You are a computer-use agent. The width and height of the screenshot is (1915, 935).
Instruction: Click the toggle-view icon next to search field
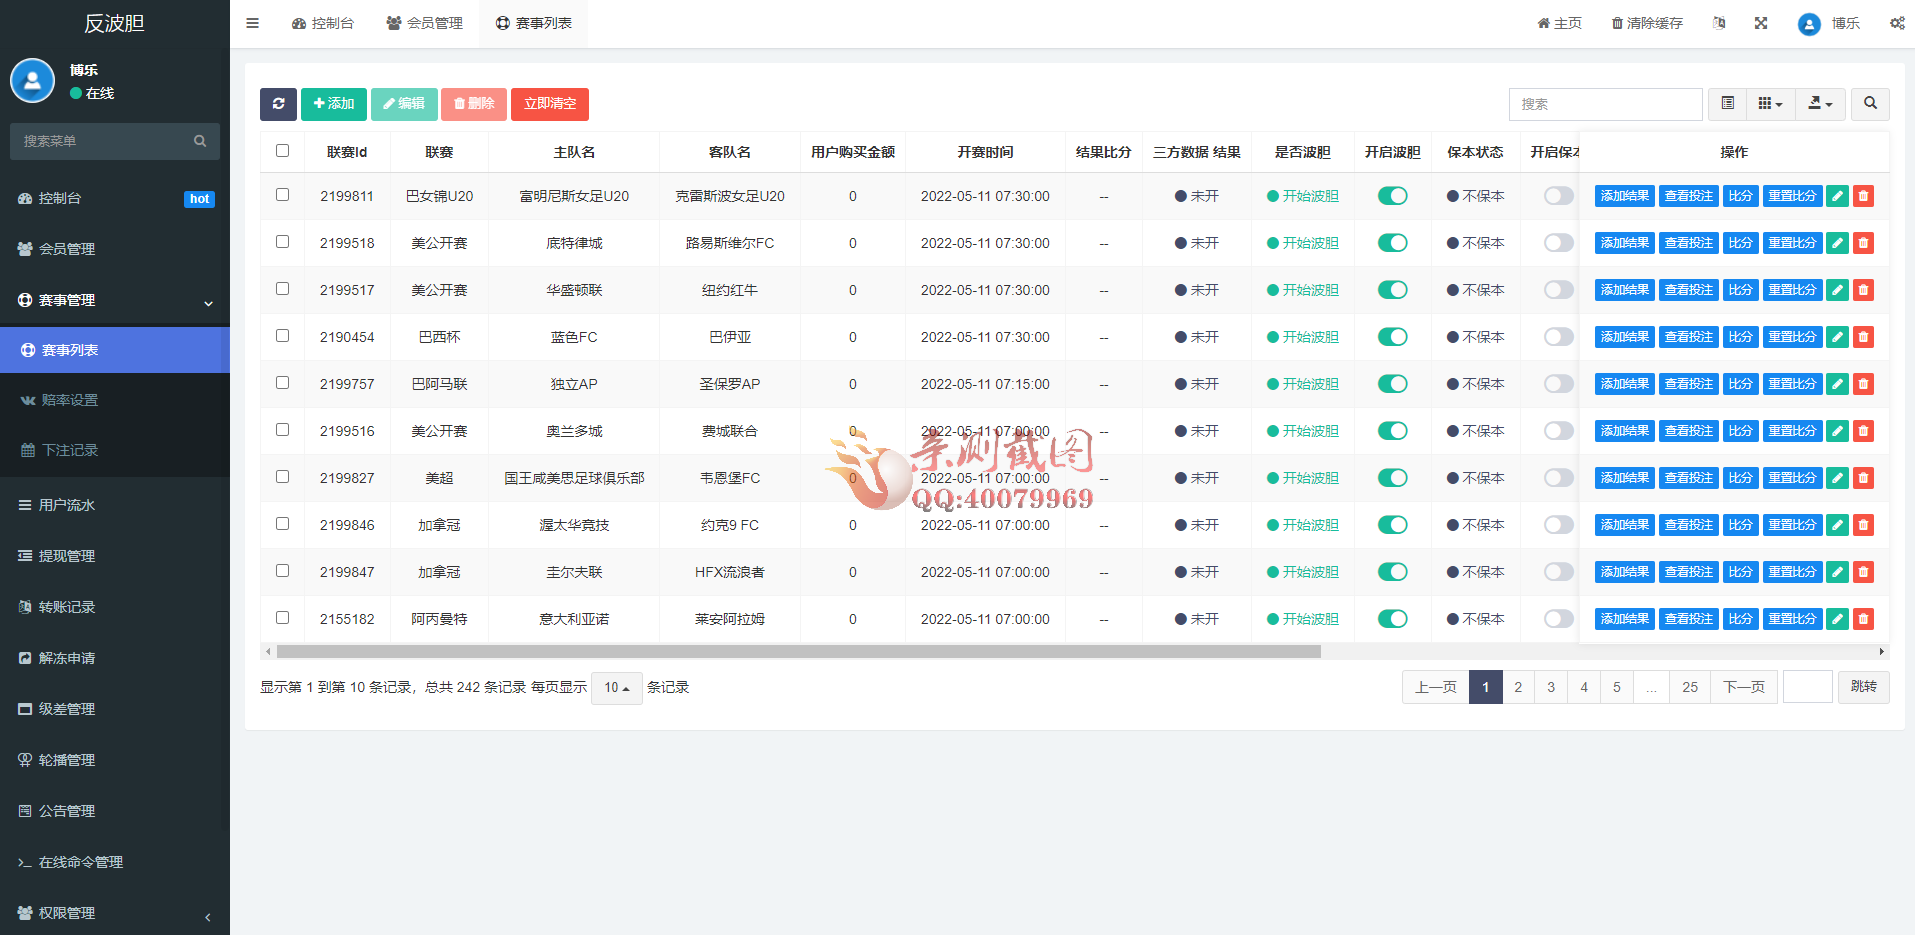[1726, 104]
